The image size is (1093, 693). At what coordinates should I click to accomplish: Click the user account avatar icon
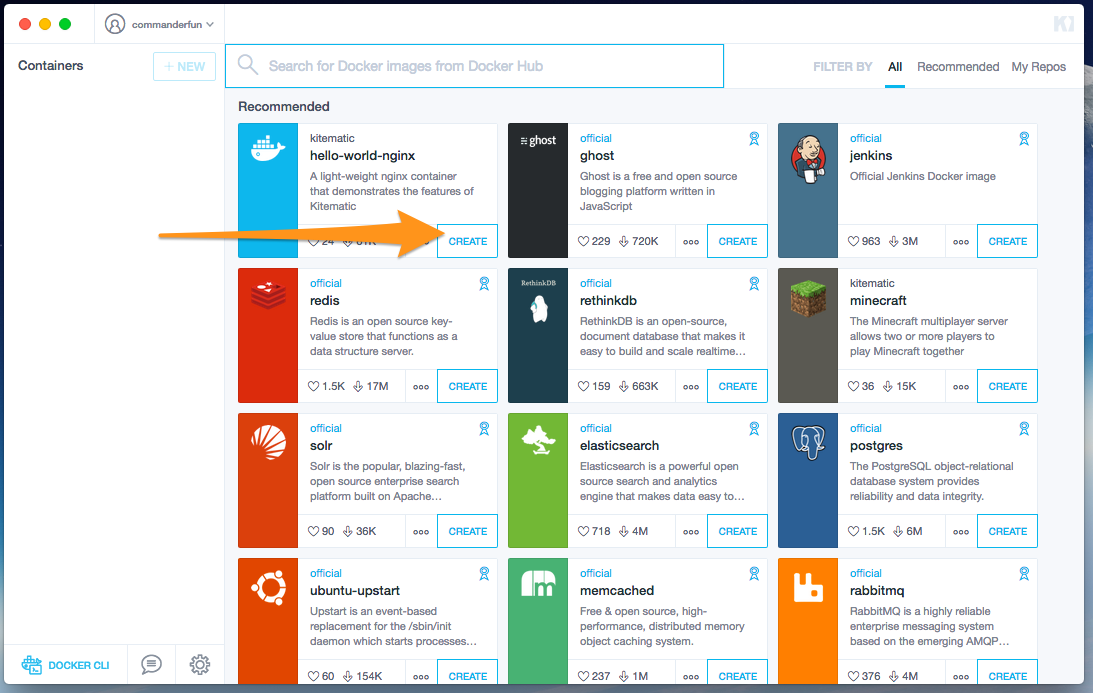115,24
